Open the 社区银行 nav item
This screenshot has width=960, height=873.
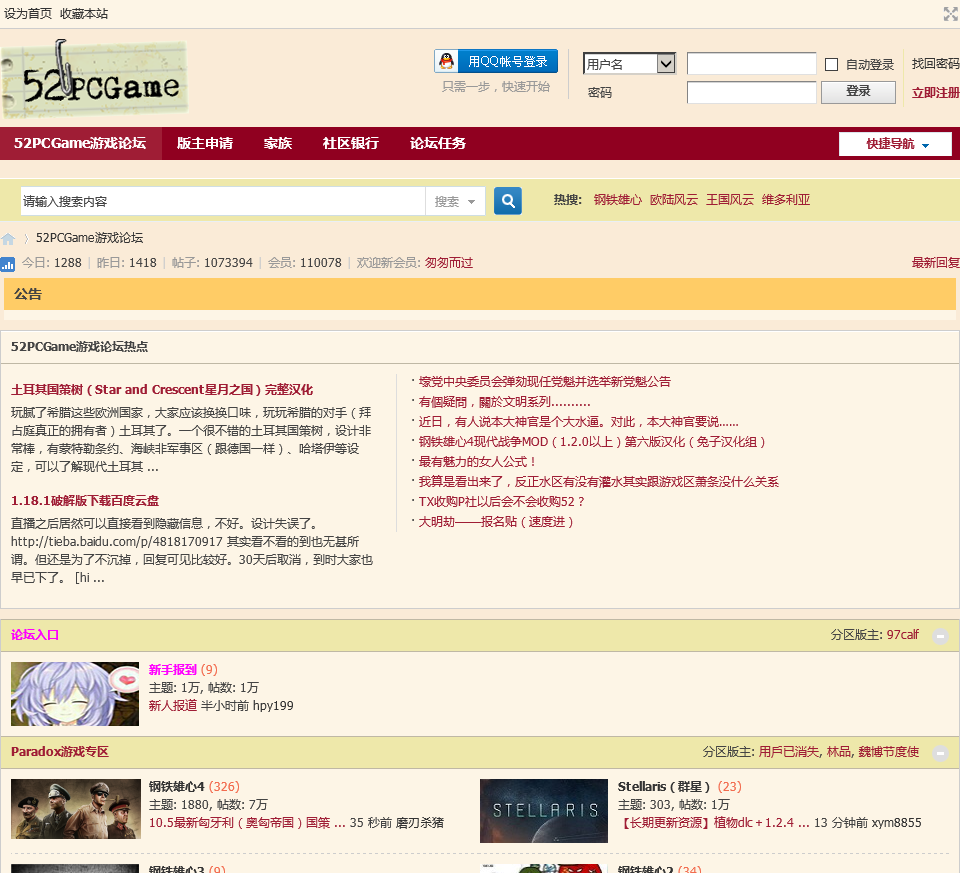click(351, 143)
